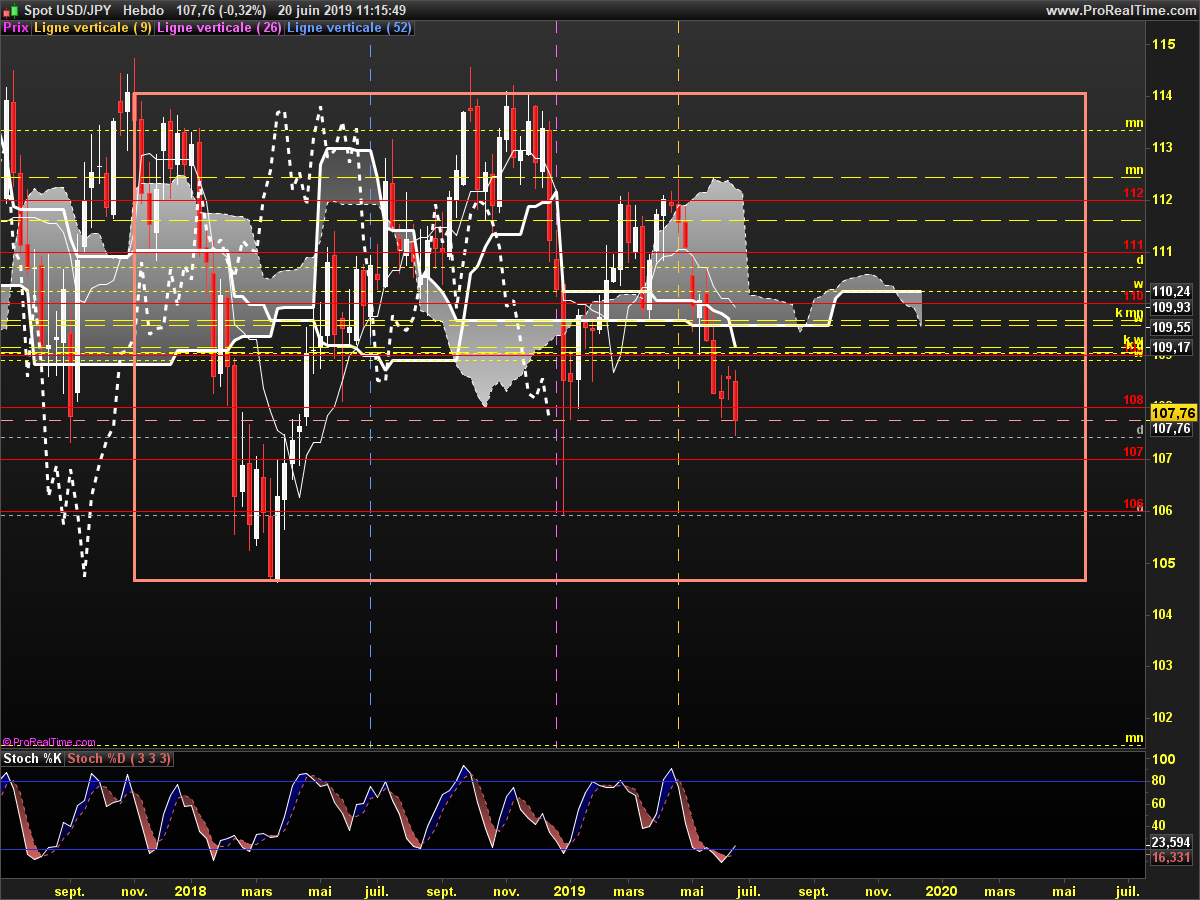
Task: Click the 107,76 (-0,32%) quote in header
Action: click(x=222, y=10)
